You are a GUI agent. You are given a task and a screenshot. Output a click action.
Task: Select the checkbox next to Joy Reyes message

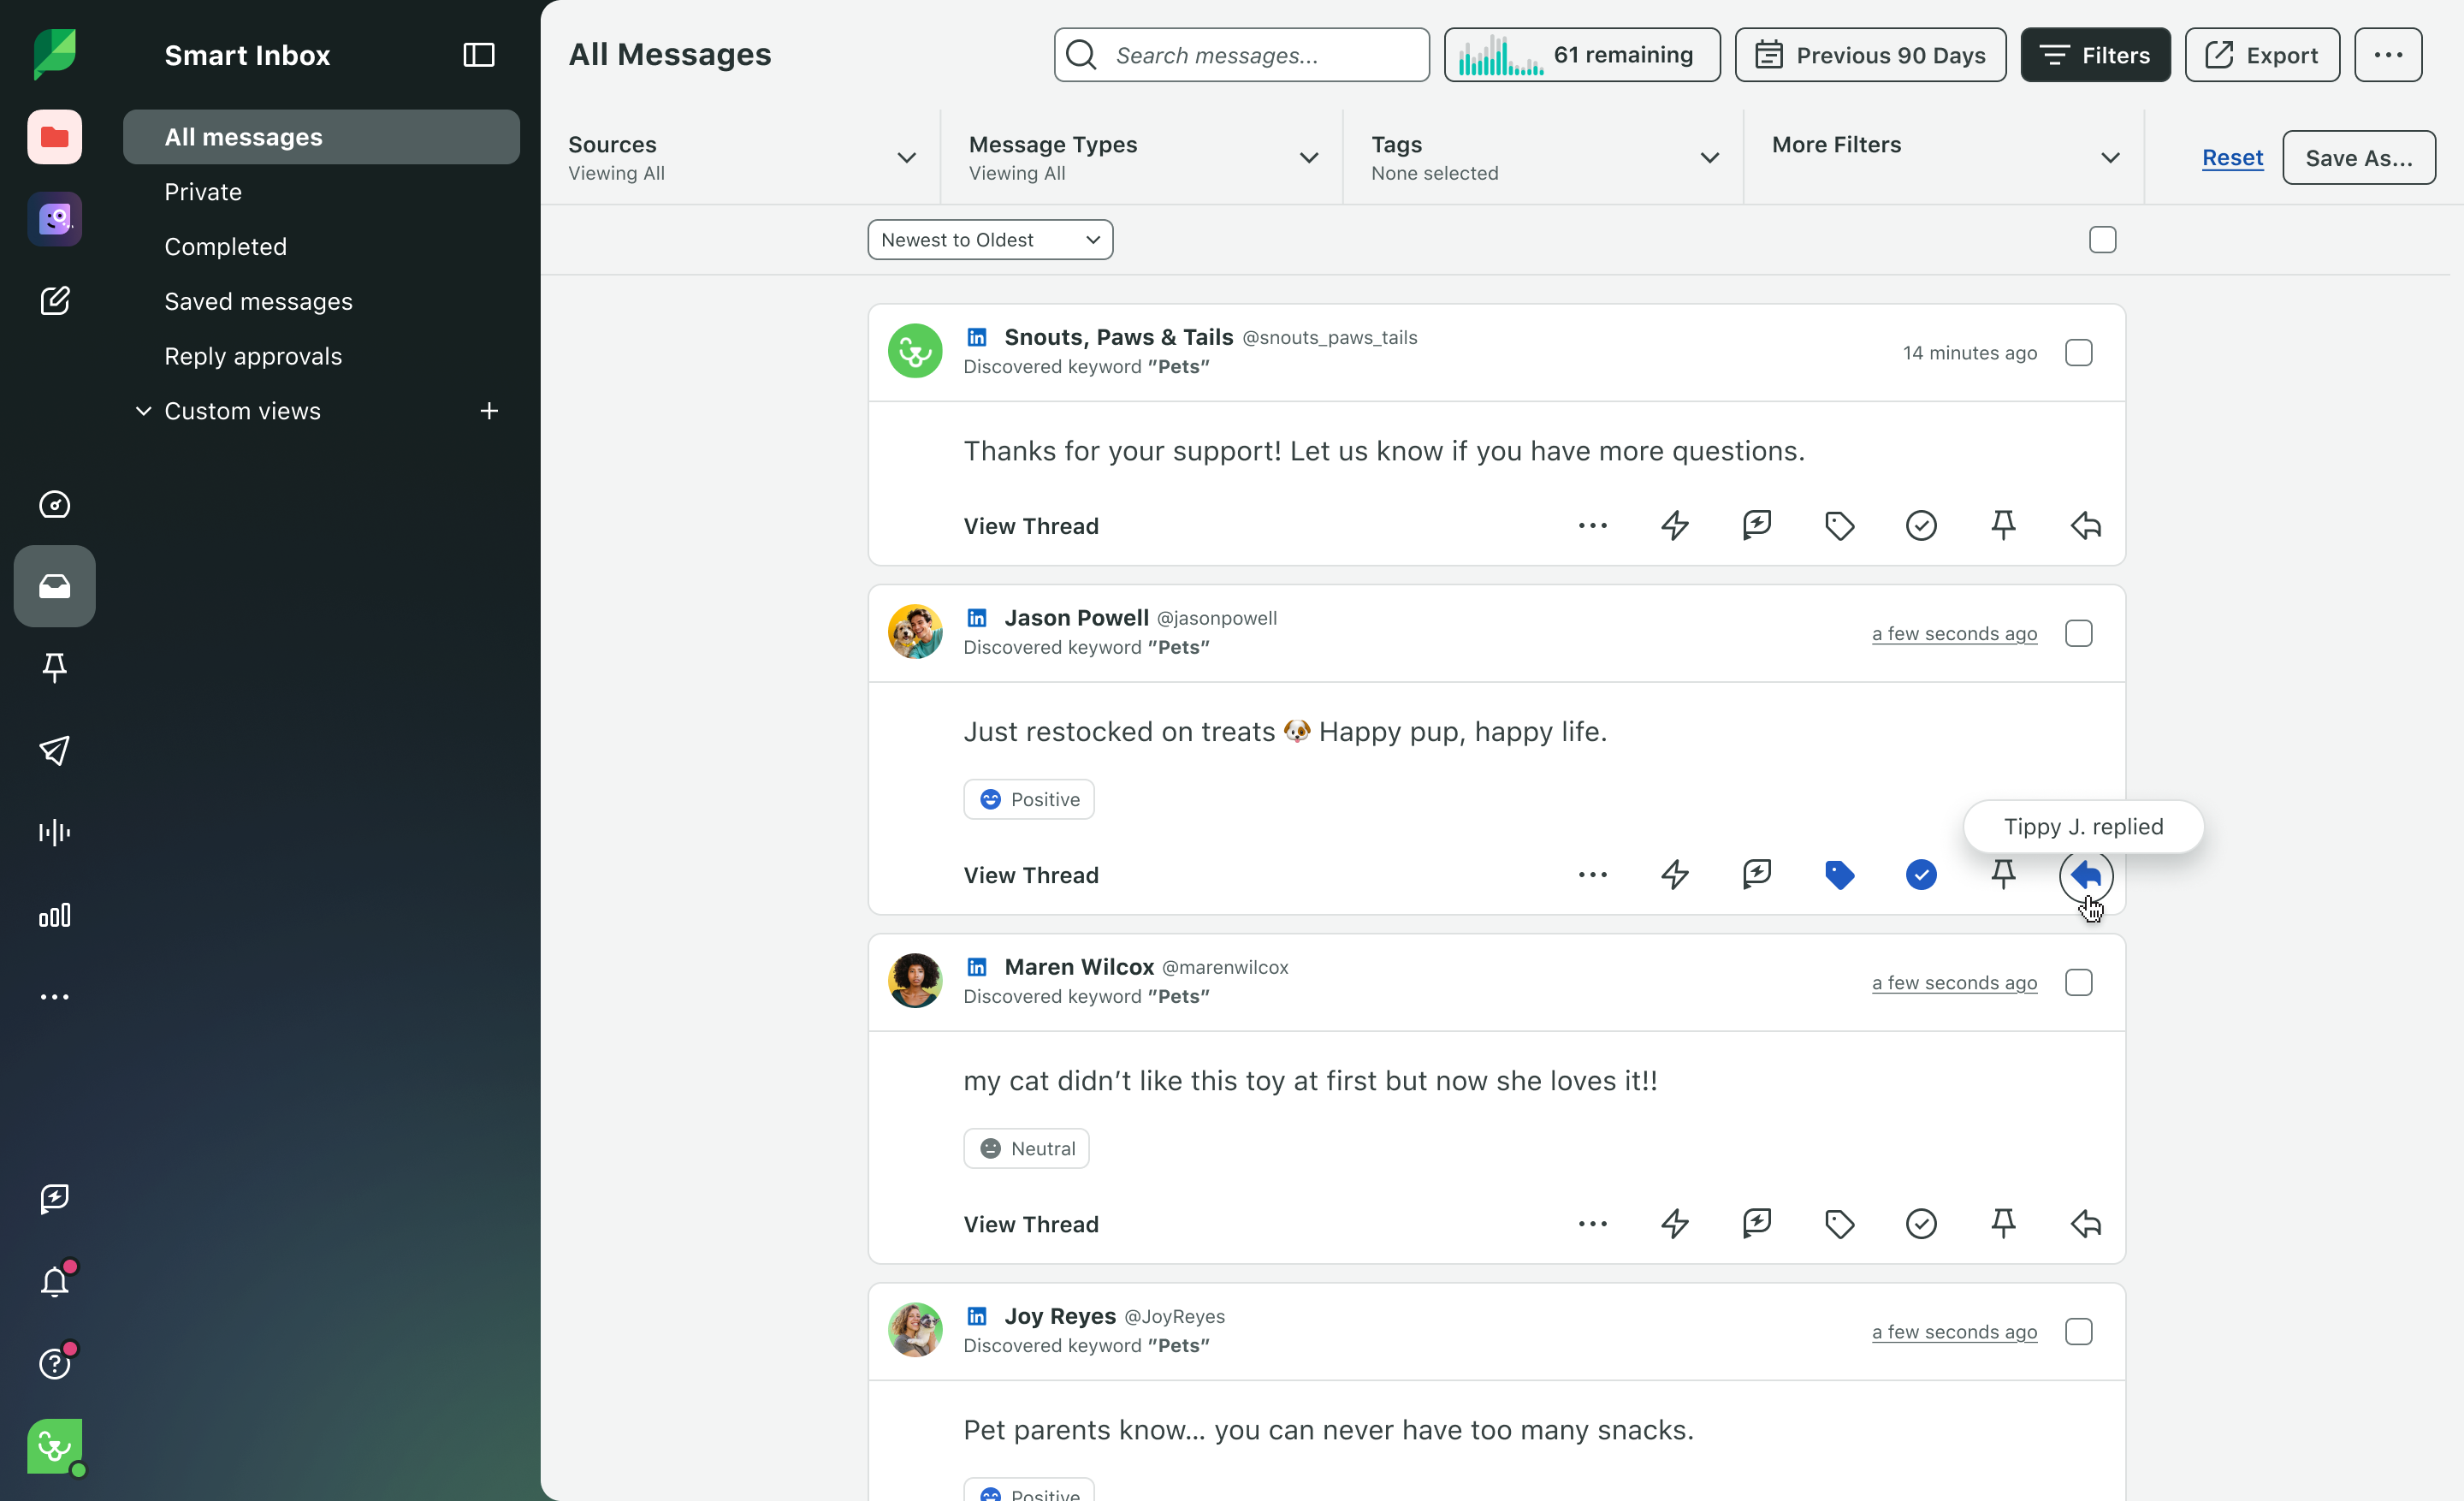[x=2079, y=1331]
